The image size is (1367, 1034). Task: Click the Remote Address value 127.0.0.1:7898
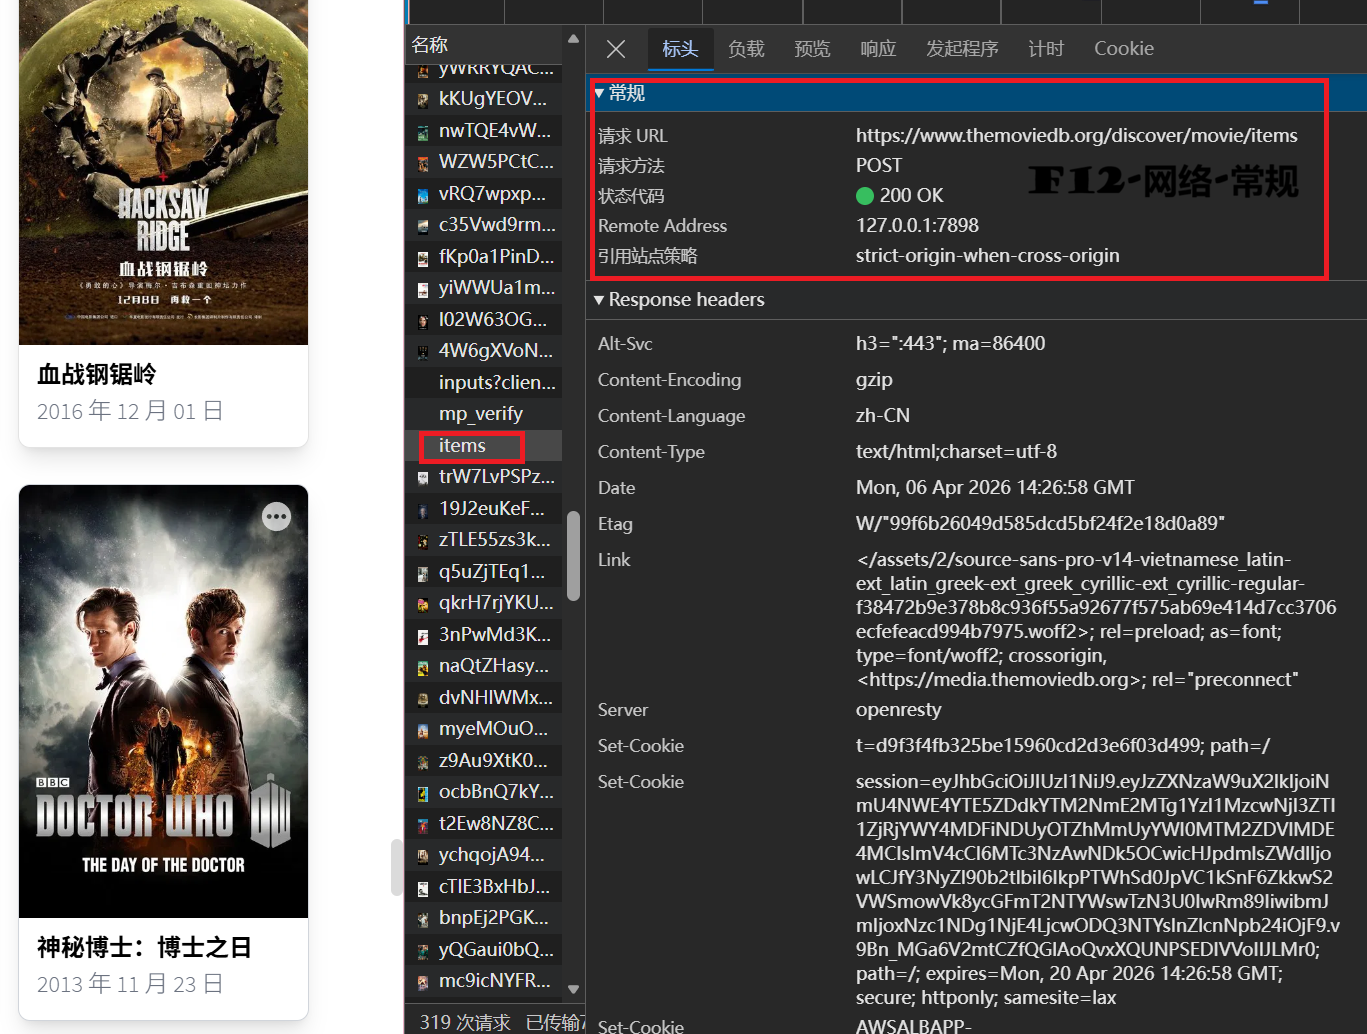point(917,225)
